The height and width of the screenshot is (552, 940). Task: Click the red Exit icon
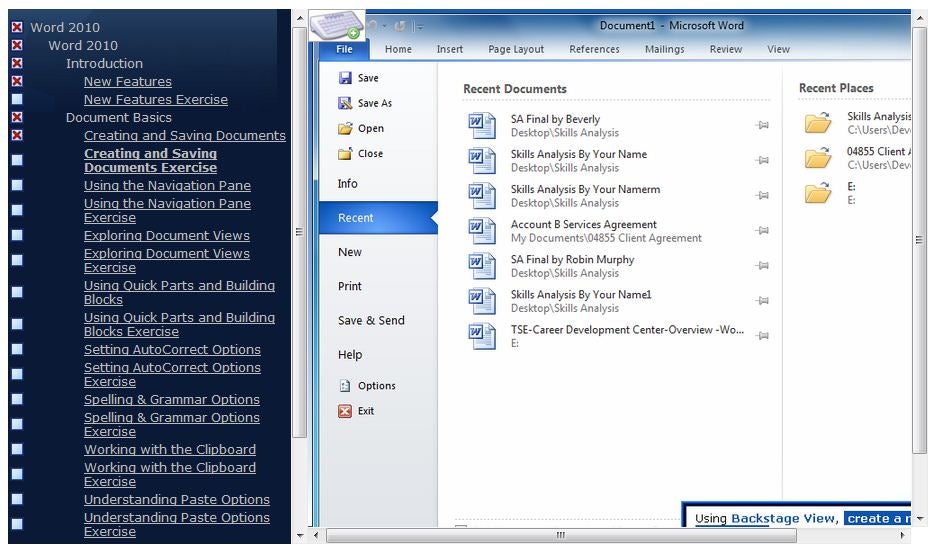click(x=345, y=411)
